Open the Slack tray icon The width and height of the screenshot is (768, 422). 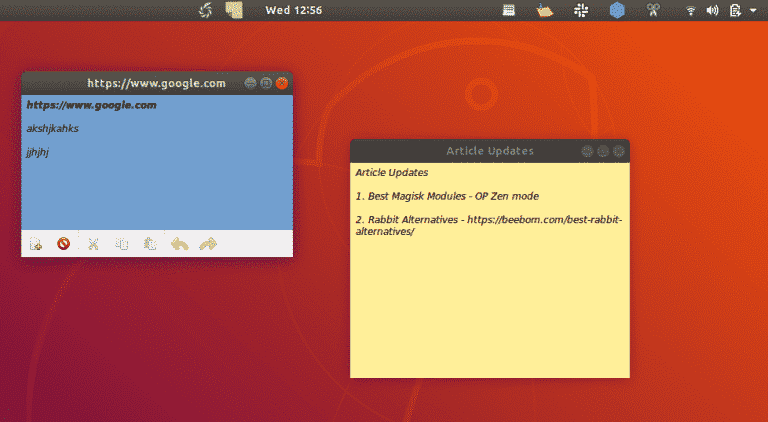[x=581, y=10]
